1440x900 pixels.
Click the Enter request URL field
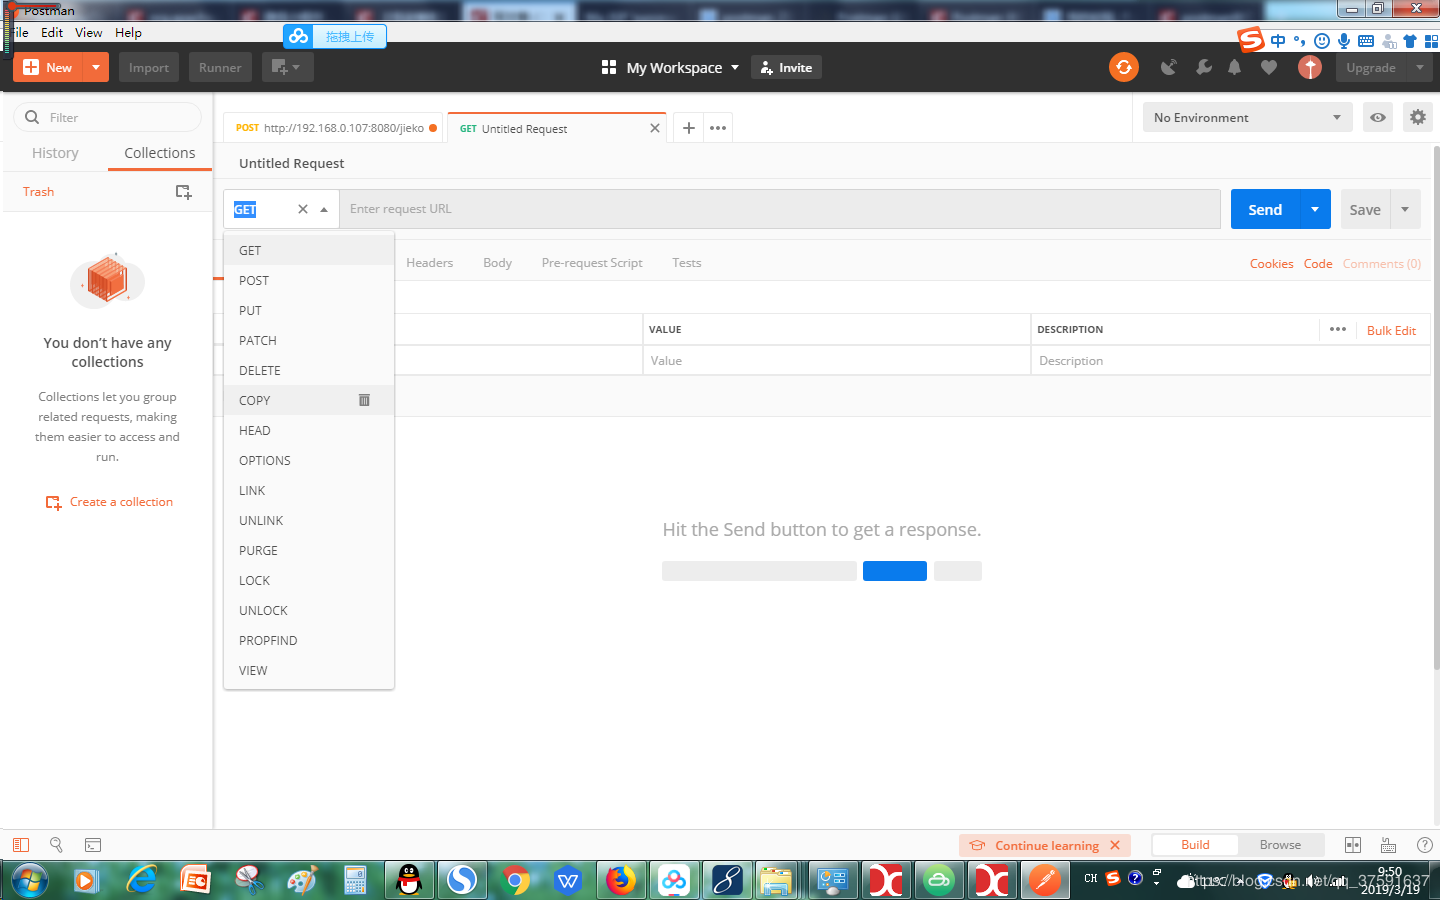click(780, 209)
